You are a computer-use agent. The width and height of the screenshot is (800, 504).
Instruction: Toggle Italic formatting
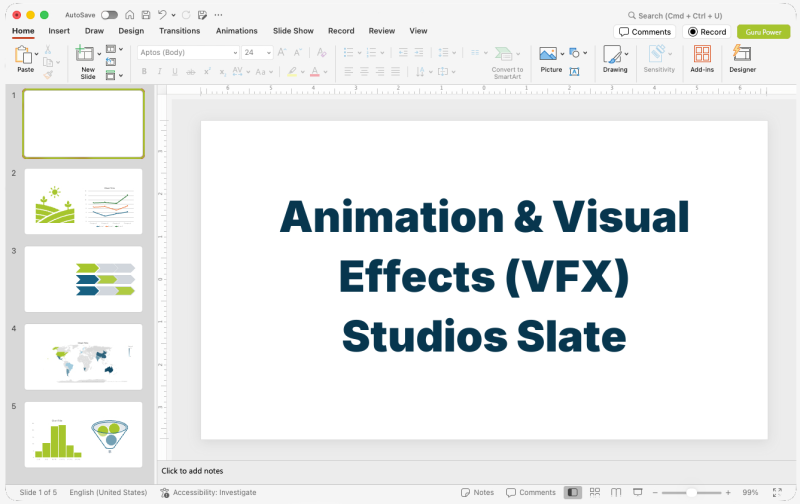click(x=160, y=72)
